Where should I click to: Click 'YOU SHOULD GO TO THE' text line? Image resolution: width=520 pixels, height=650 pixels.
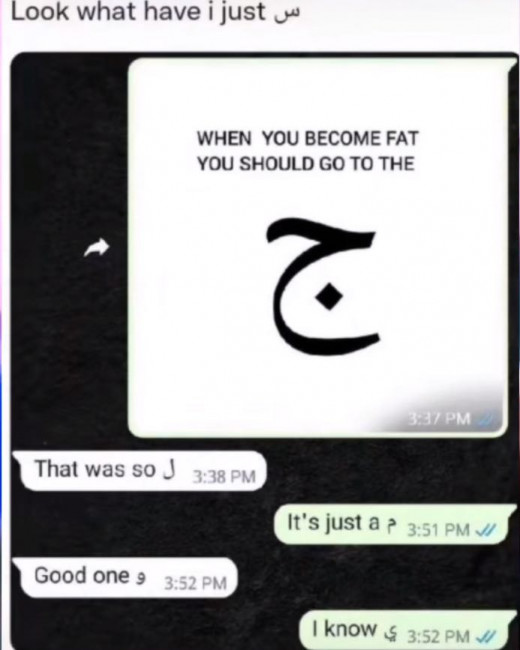point(306,164)
